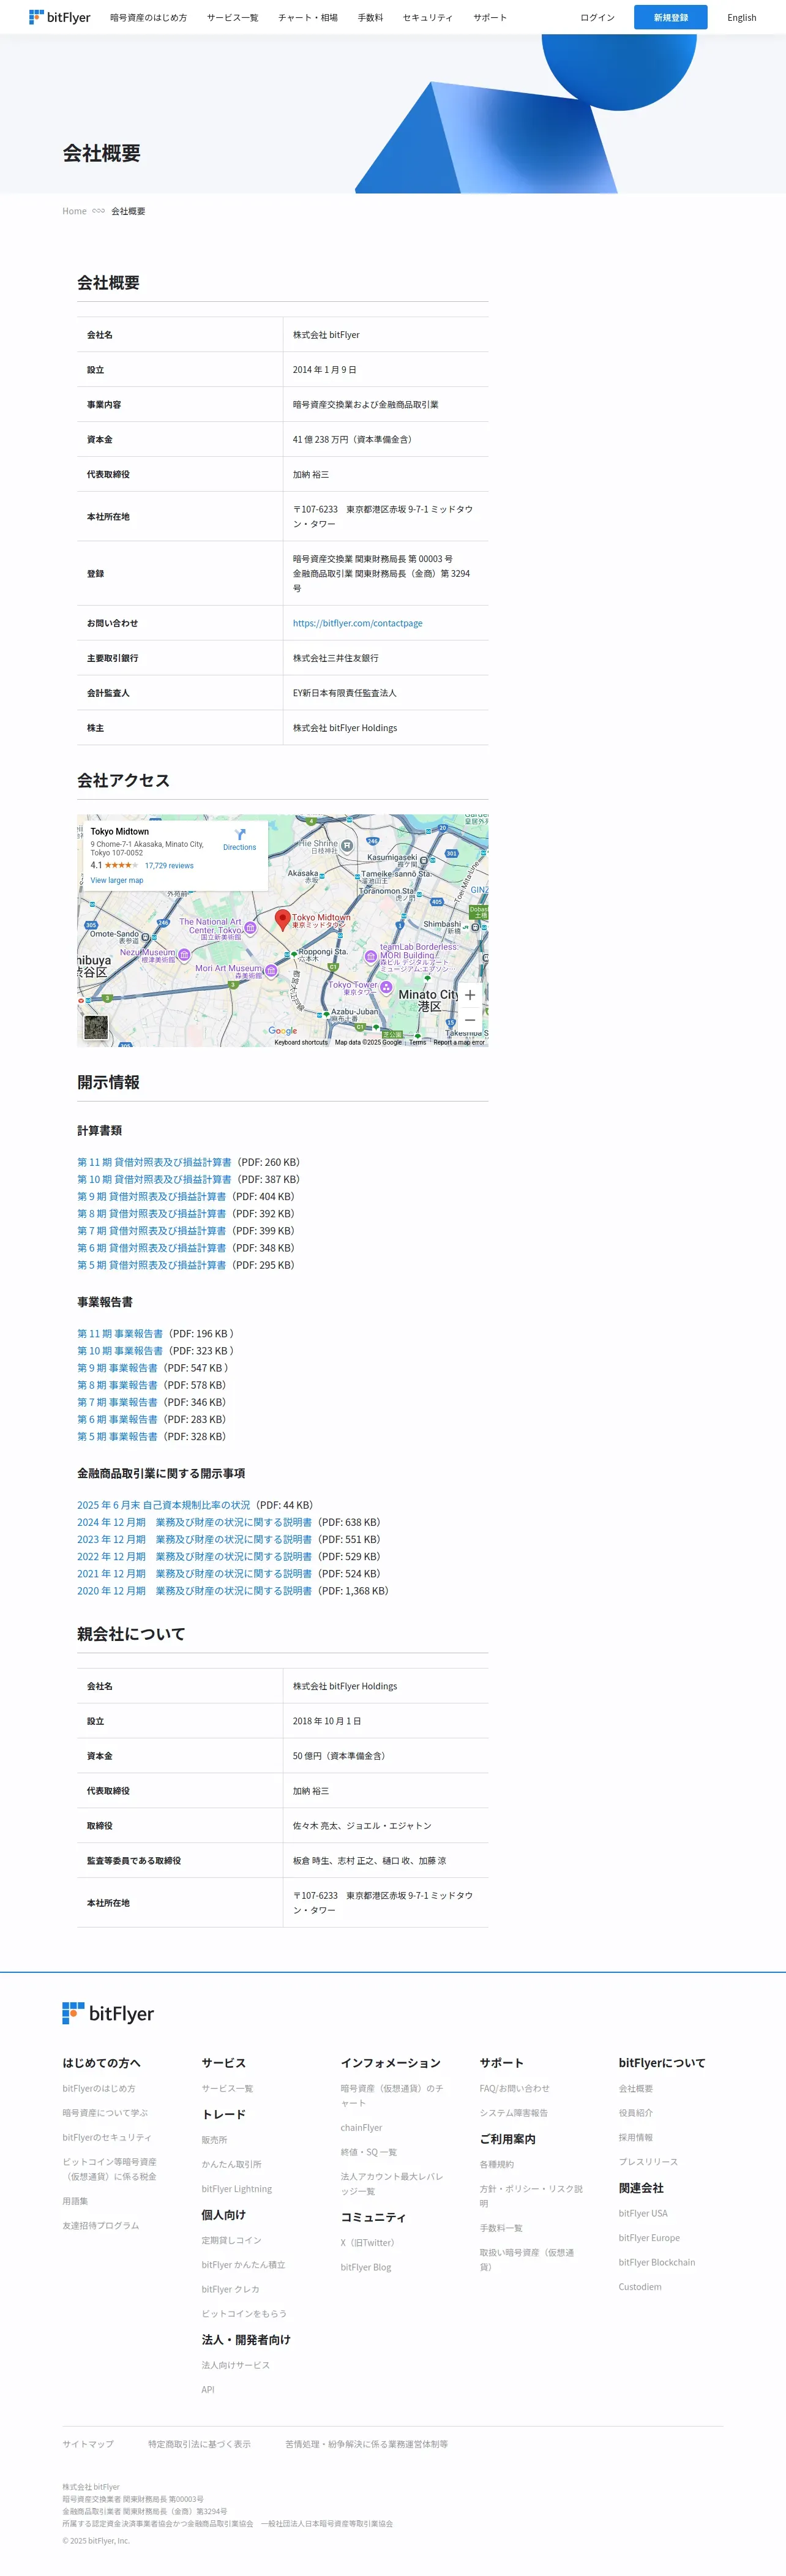Click footer link bitFlyer Lightning

(237, 2189)
